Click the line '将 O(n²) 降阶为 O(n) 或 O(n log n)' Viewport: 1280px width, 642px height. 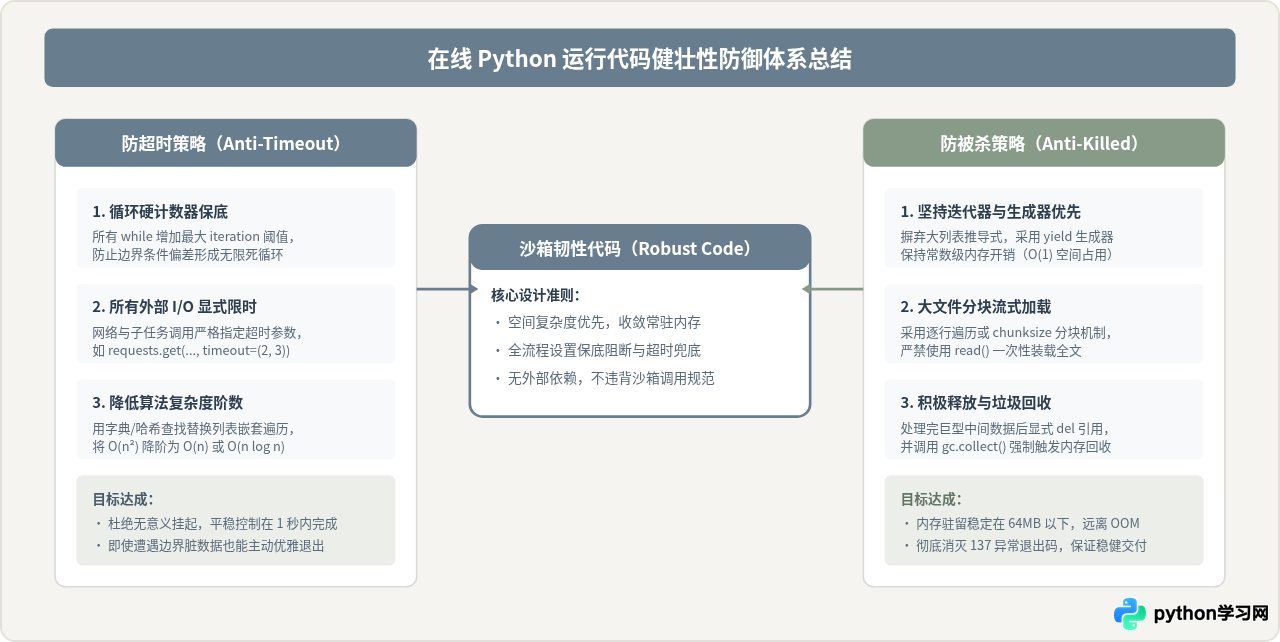pyautogui.click(x=188, y=447)
